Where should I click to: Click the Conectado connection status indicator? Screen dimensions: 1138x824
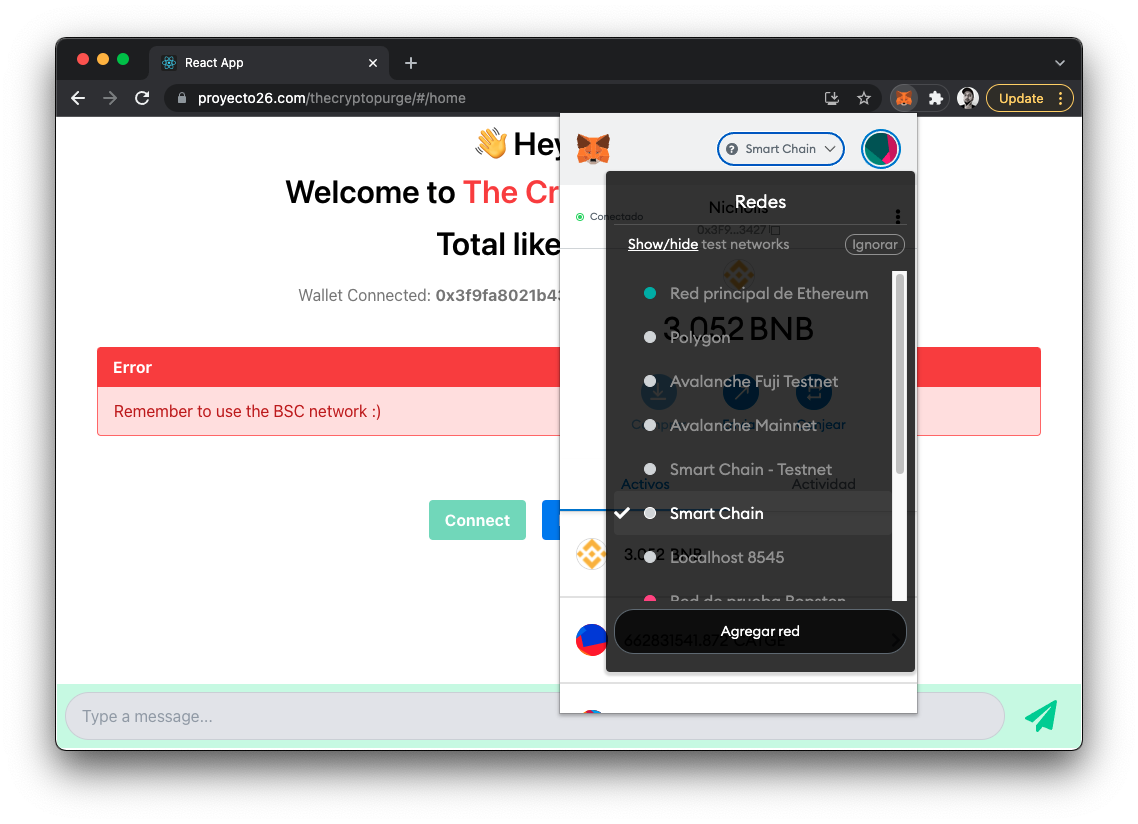click(x=609, y=216)
